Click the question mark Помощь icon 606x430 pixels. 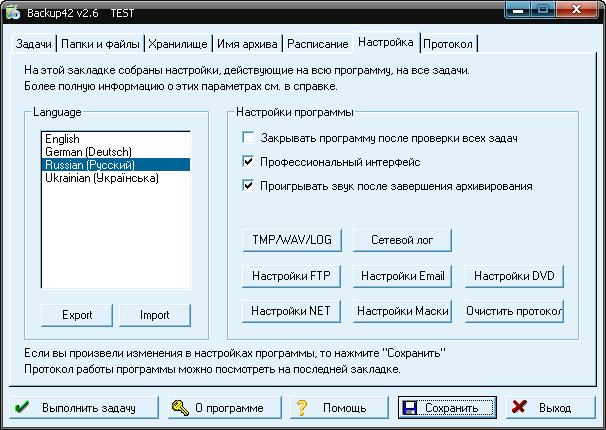tap(301, 408)
